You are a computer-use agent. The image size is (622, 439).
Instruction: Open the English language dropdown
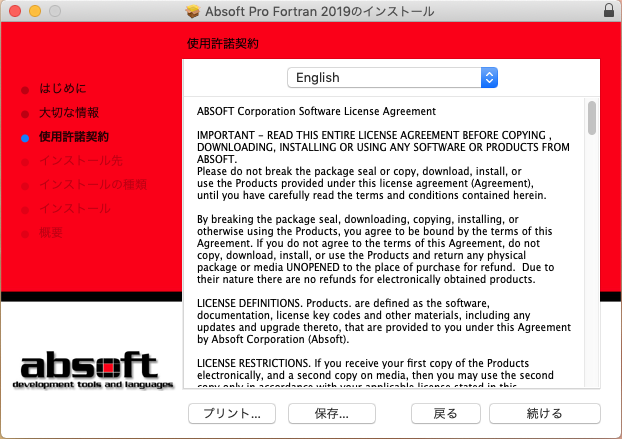(x=392, y=77)
